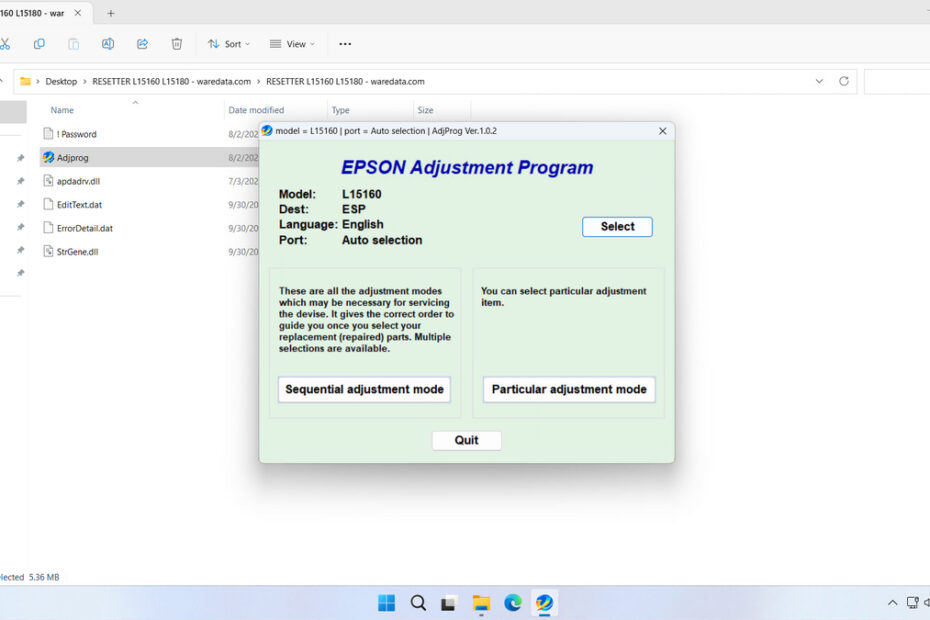Click the Copy icon in Explorer toolbar
Viewport: 930px width, 620px height.
(x=39, y=44)
